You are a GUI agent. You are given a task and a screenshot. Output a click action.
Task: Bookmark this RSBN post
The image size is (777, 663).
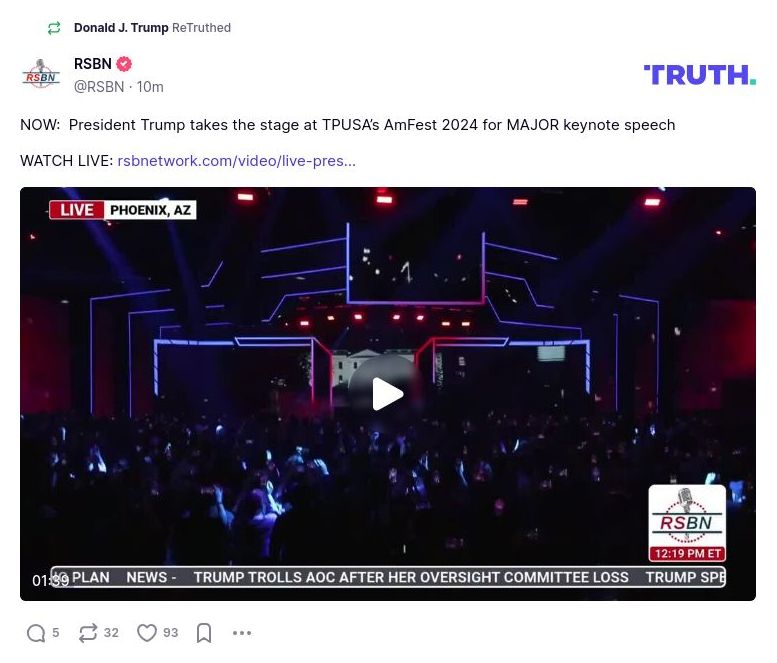coord(204,633)
